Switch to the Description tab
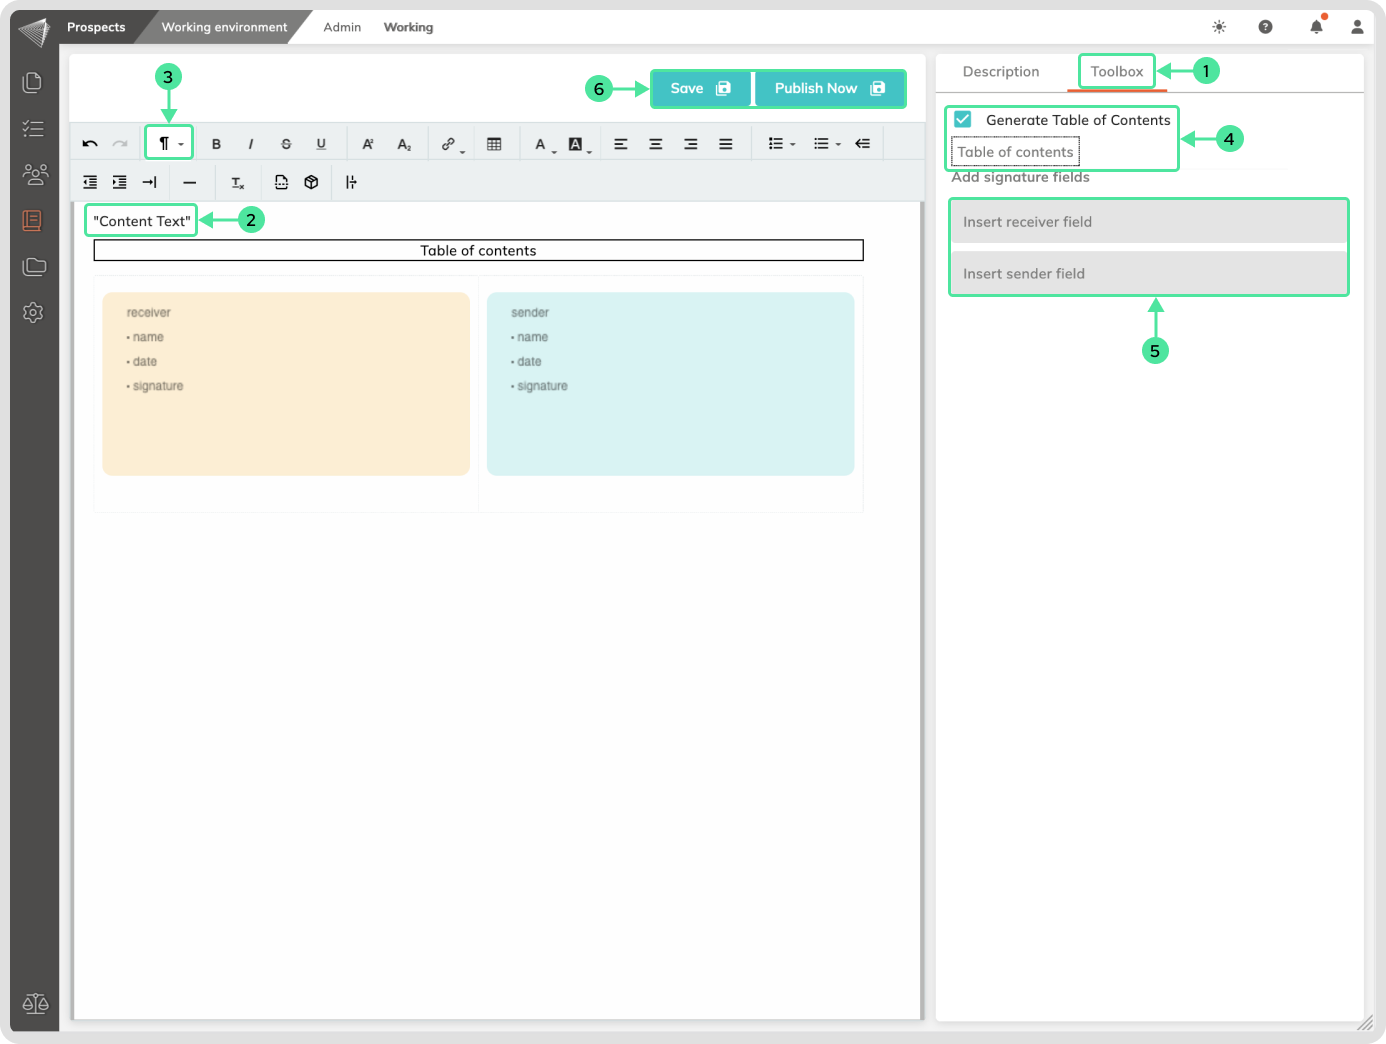Viewport: 1386px width, 1044px height. tap(1001, 72)
